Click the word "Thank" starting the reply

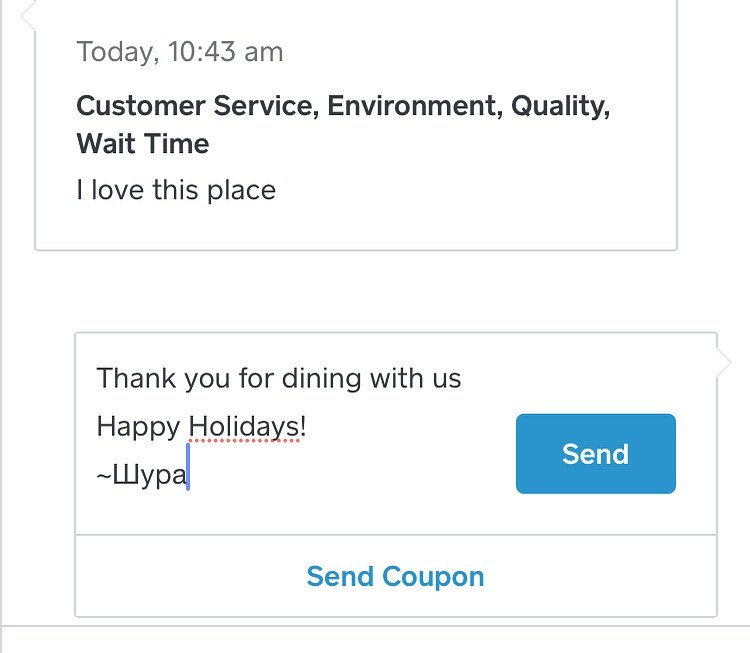pyautogui.click(x=135, y=379)
